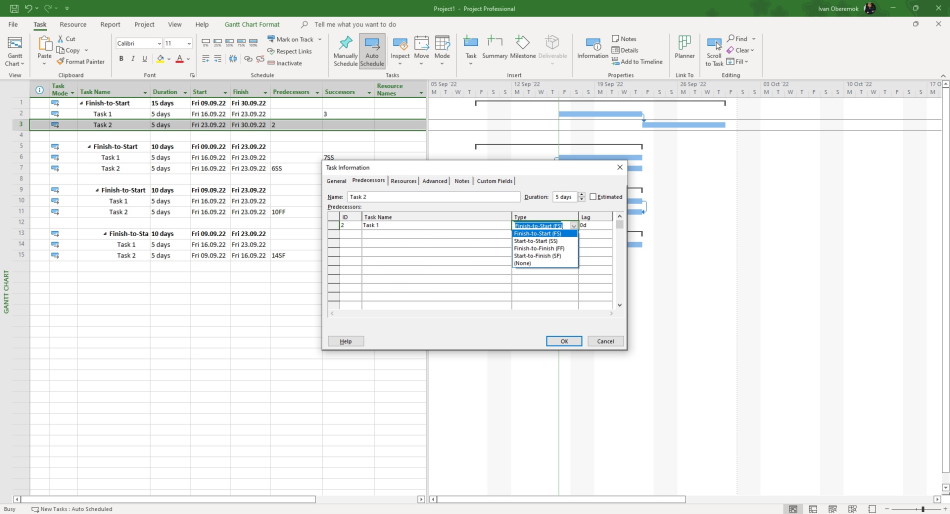
Task: Open the Planner link button
Action: [685, 48]
